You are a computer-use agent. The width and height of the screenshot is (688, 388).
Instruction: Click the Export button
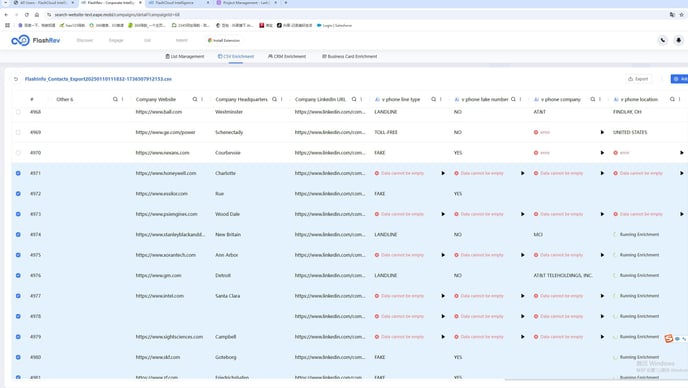(x=638, y=79)
